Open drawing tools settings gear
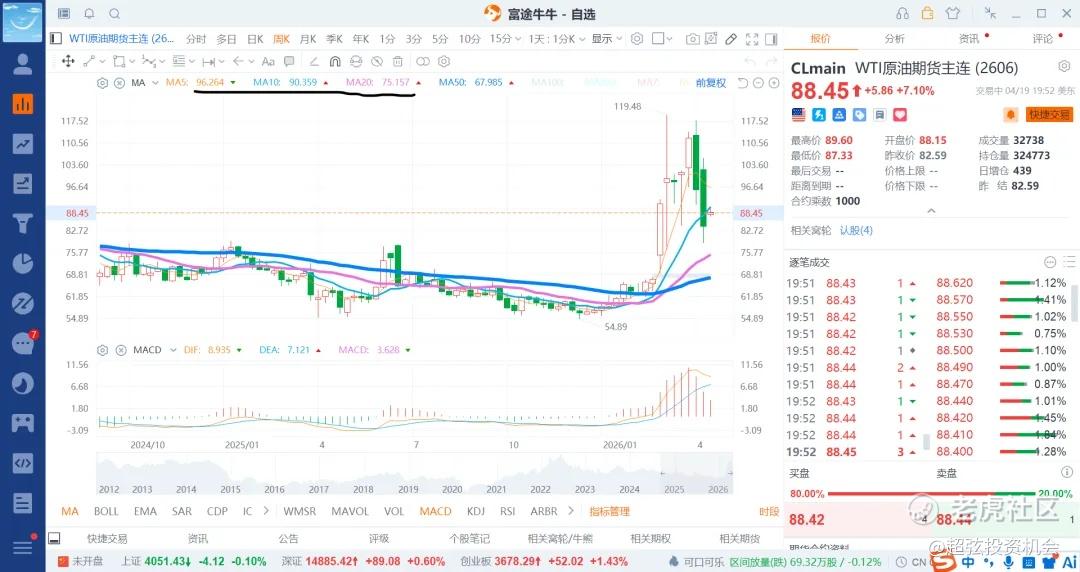 pos(444,61)
